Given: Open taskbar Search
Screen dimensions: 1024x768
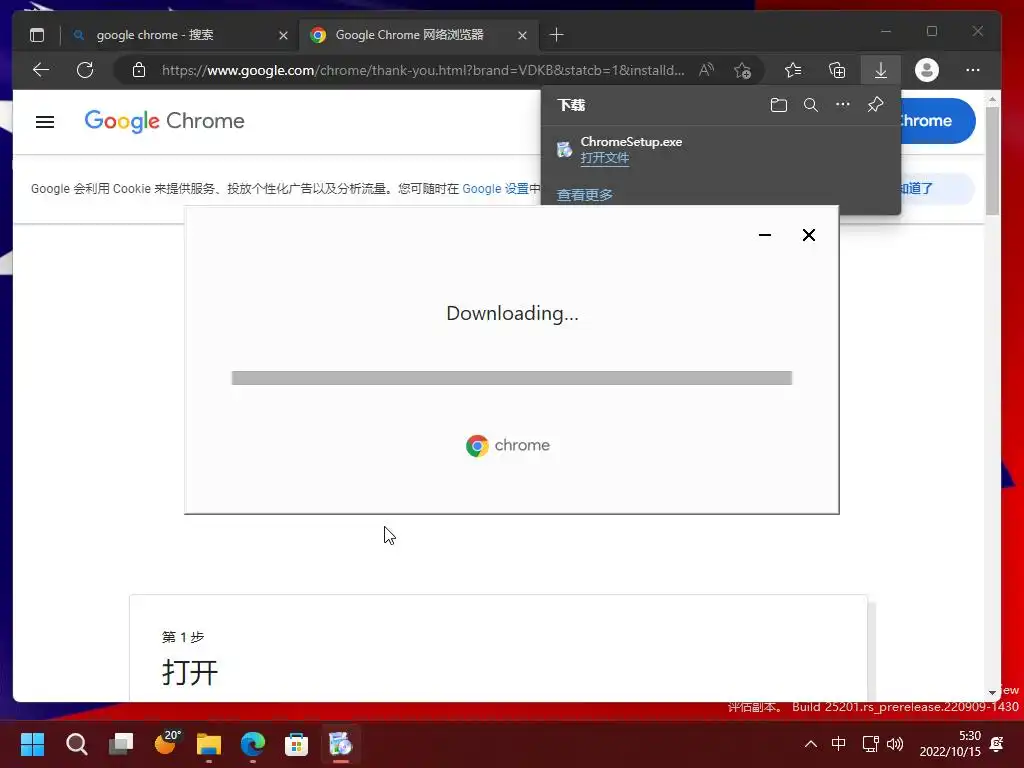Looking at the screenshot, I should (x=76, y=744).
